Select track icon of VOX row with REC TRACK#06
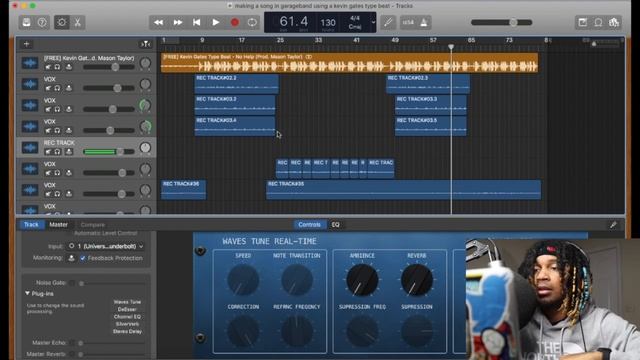Screen dimensions: 640x360 (30, 190)
